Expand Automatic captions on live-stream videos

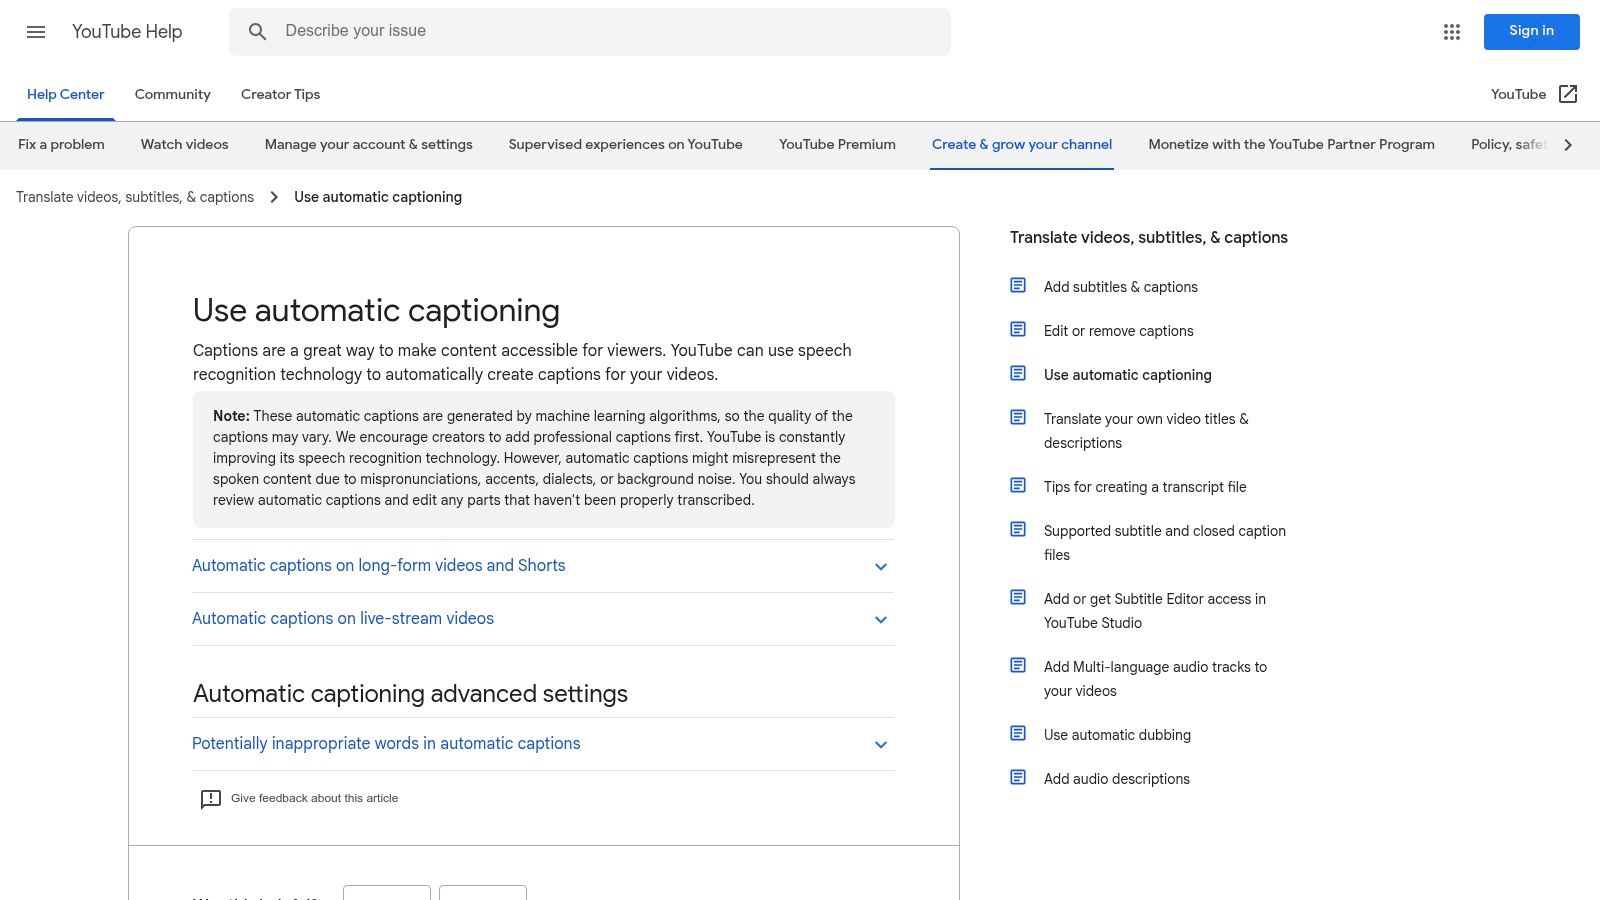(343, 618)
